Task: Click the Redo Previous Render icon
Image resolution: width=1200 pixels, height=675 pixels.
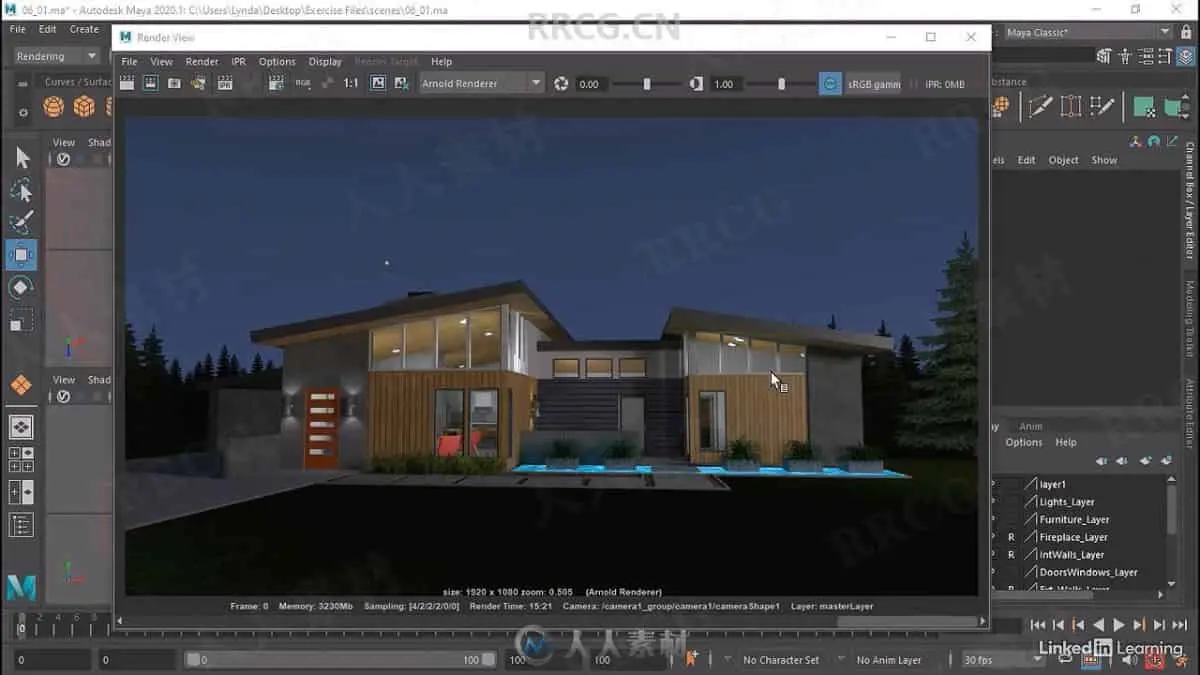Action: click(x=128, y=84)
